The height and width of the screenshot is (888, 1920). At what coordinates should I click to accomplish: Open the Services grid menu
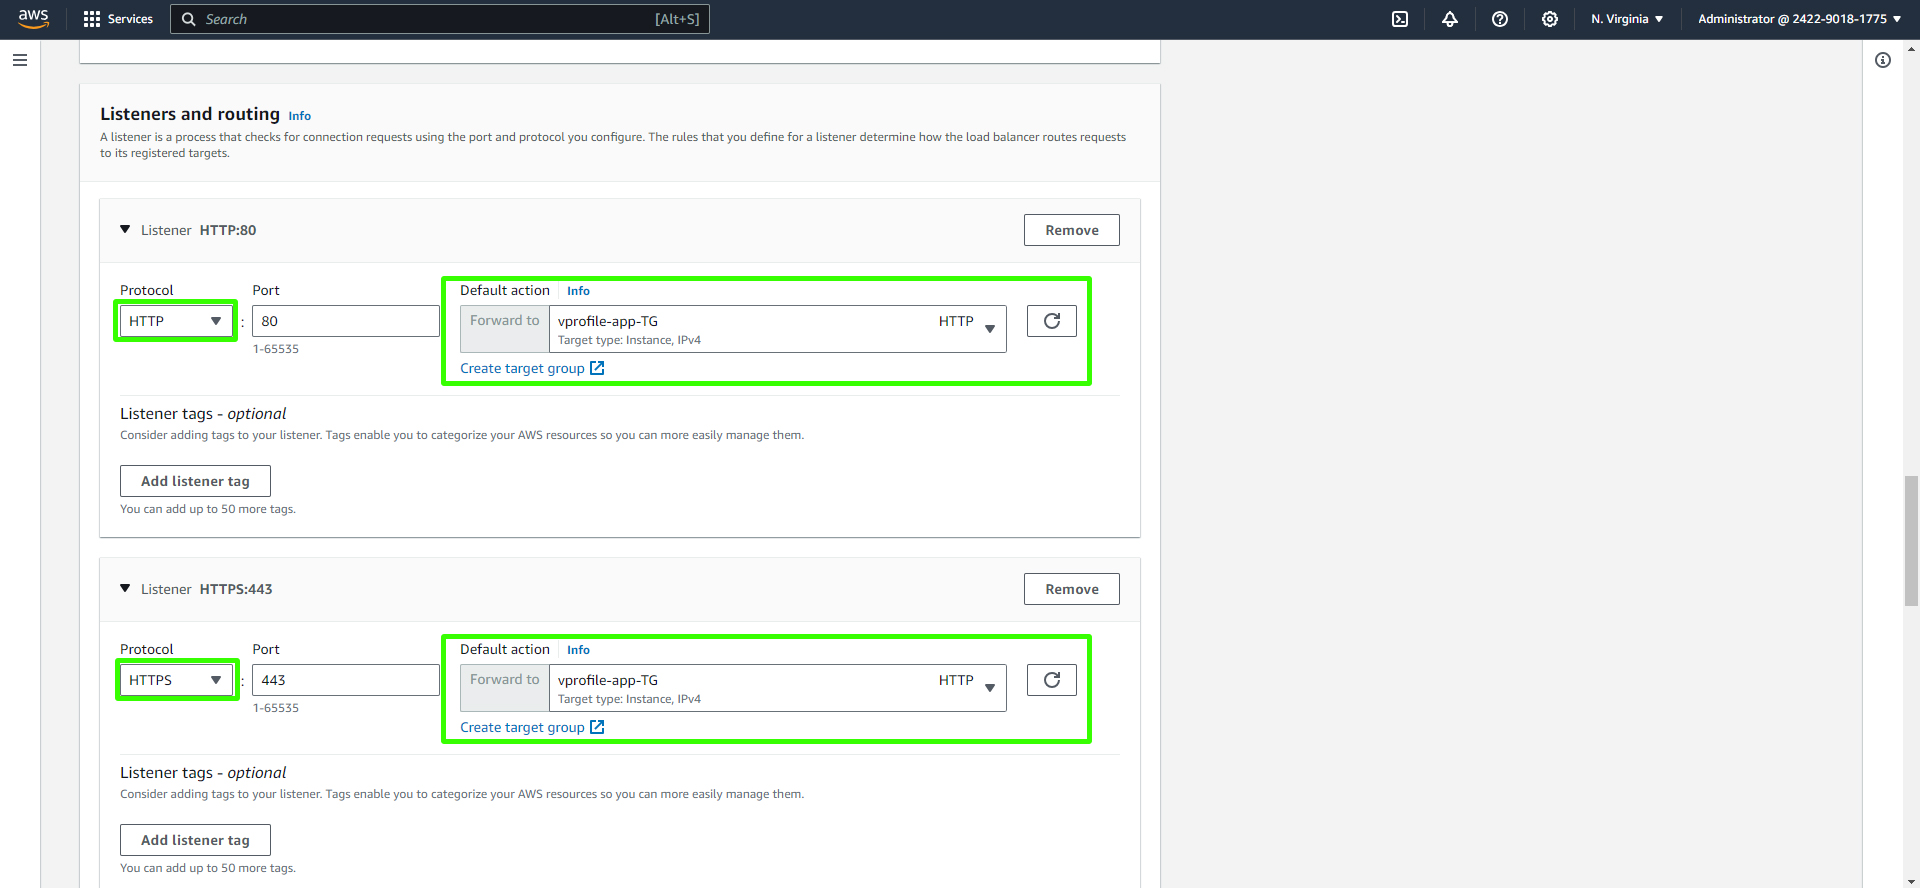[x=92, y=19]
